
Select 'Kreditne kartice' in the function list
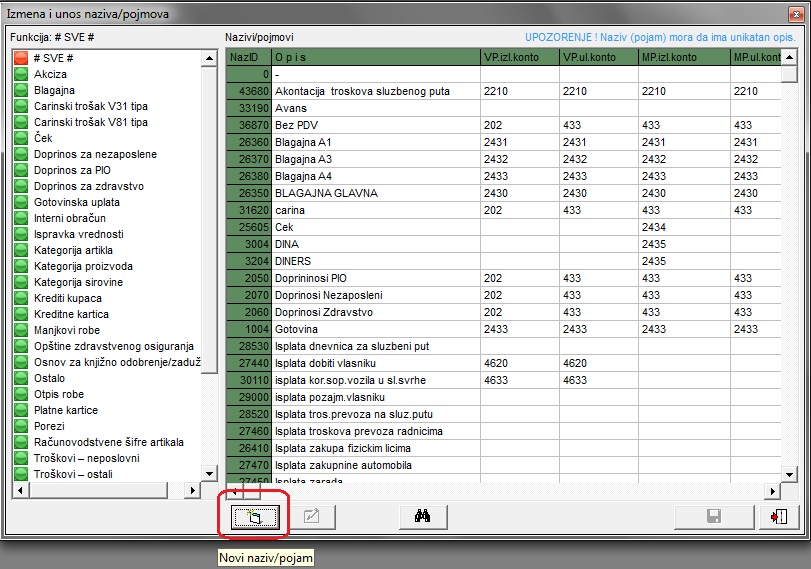[70, 314]
